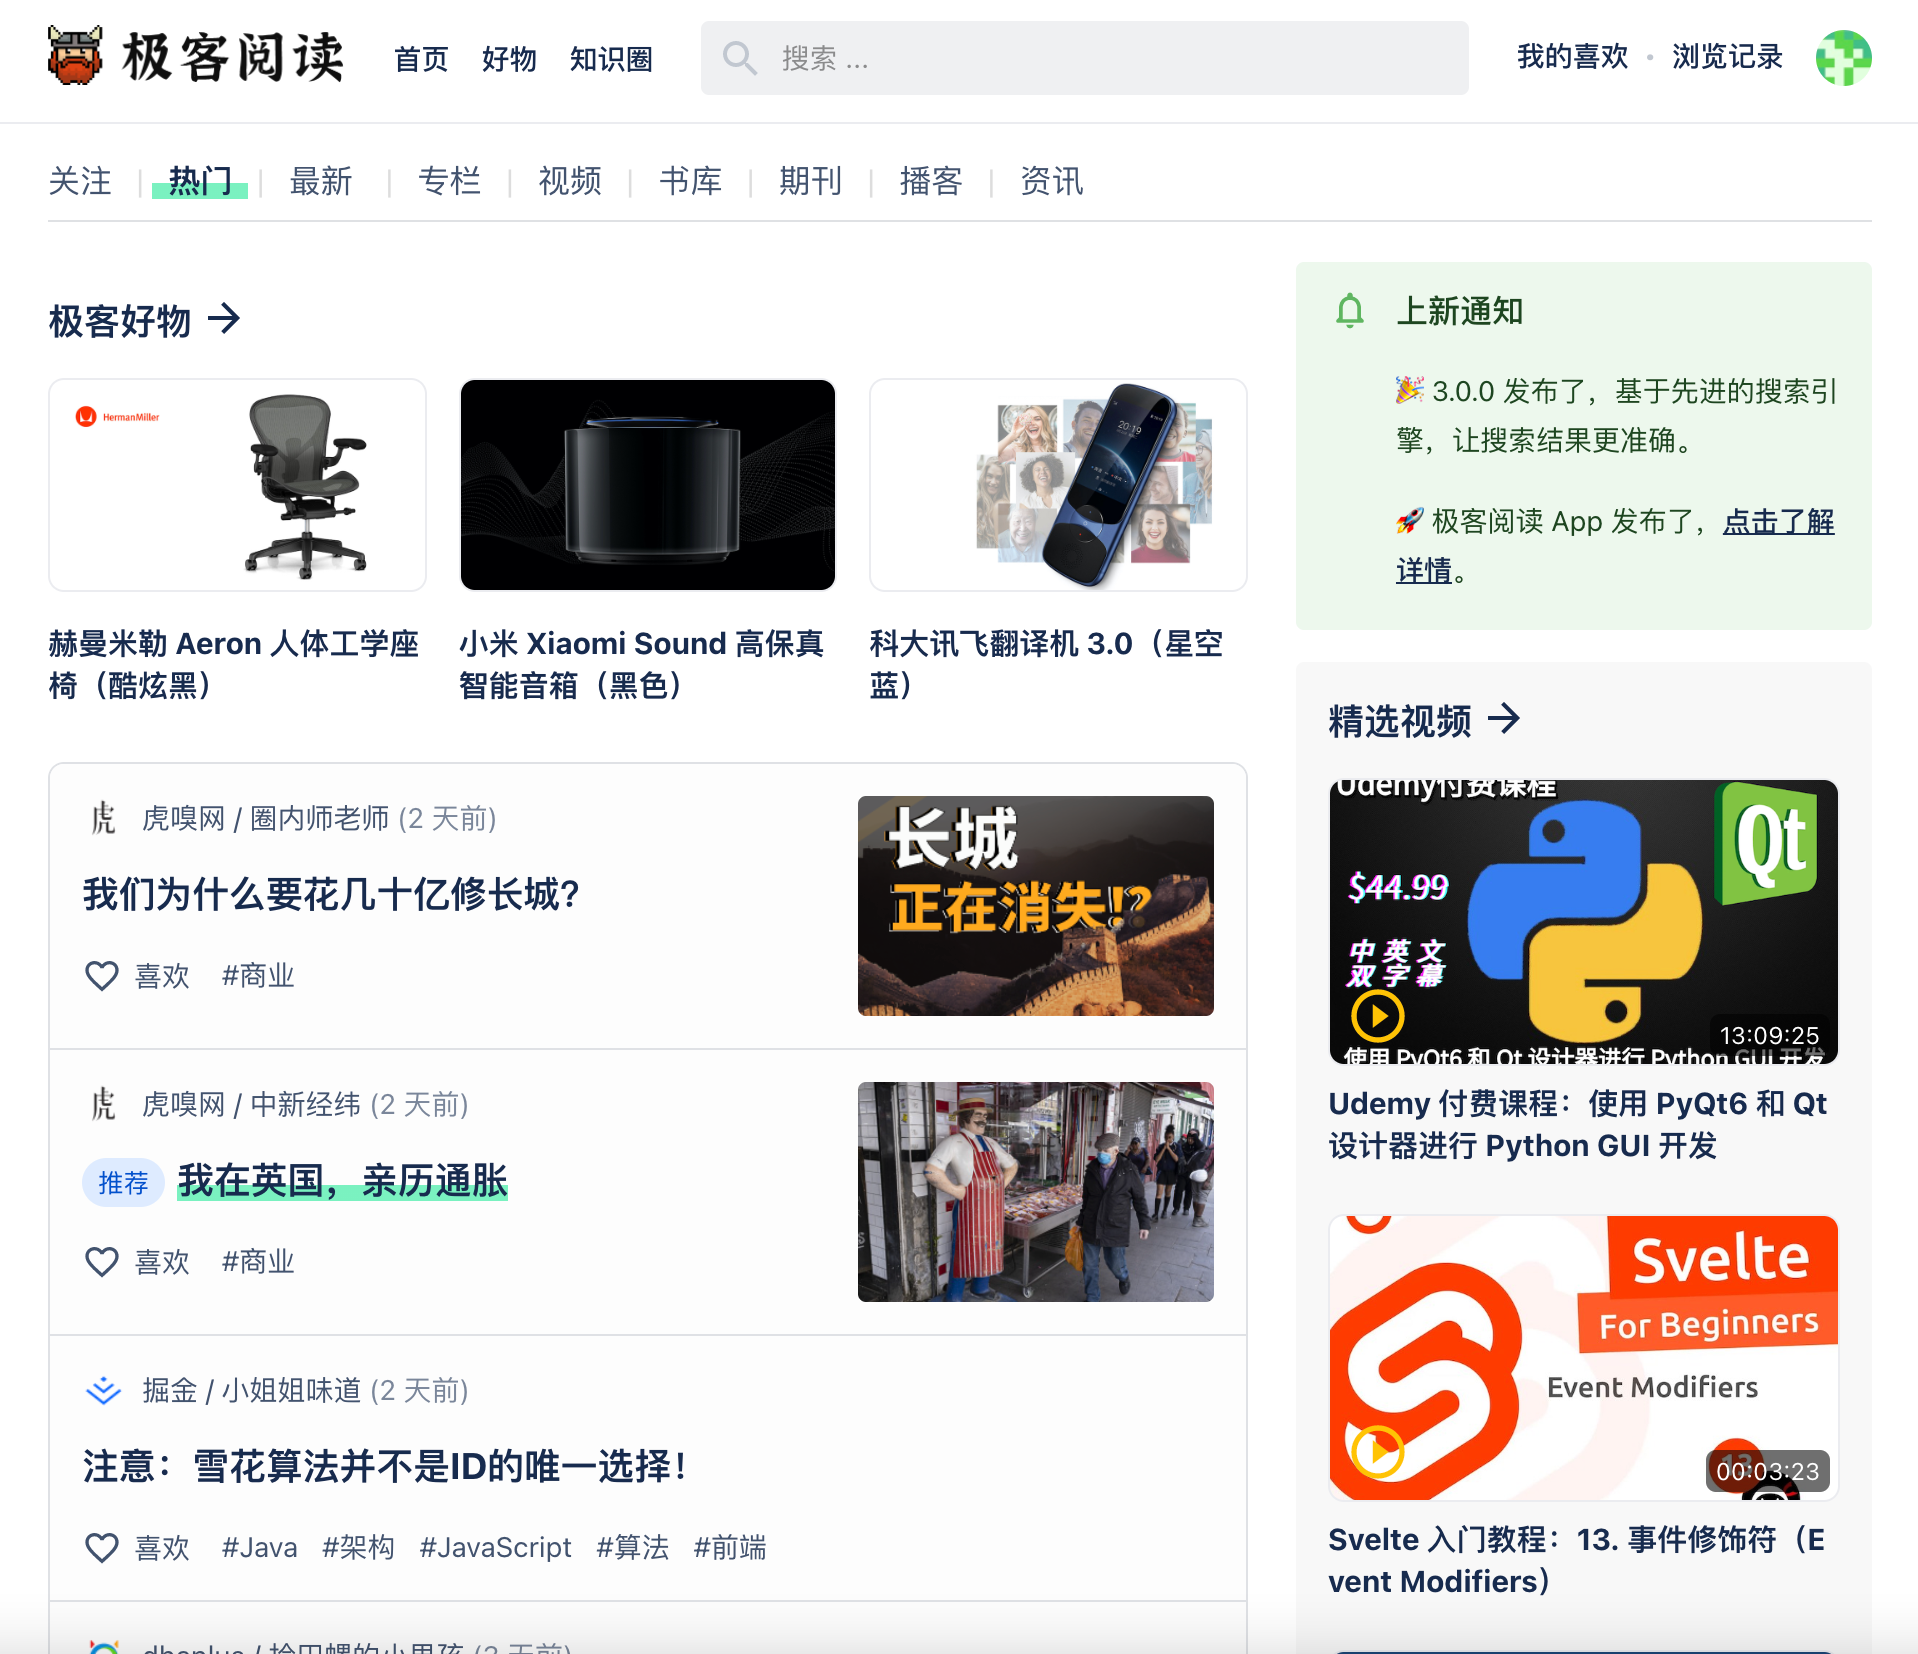
Task: Click the #算法 tag
Action: tap(633, 1548)
